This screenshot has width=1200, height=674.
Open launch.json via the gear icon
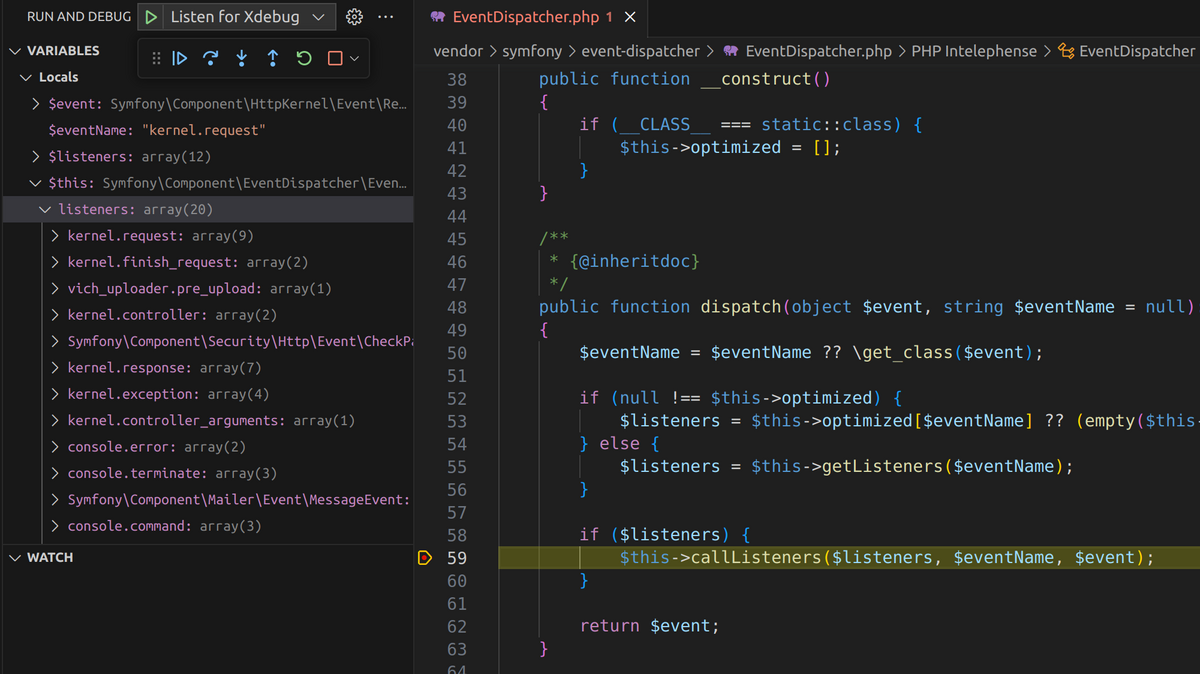pos(354,17)
